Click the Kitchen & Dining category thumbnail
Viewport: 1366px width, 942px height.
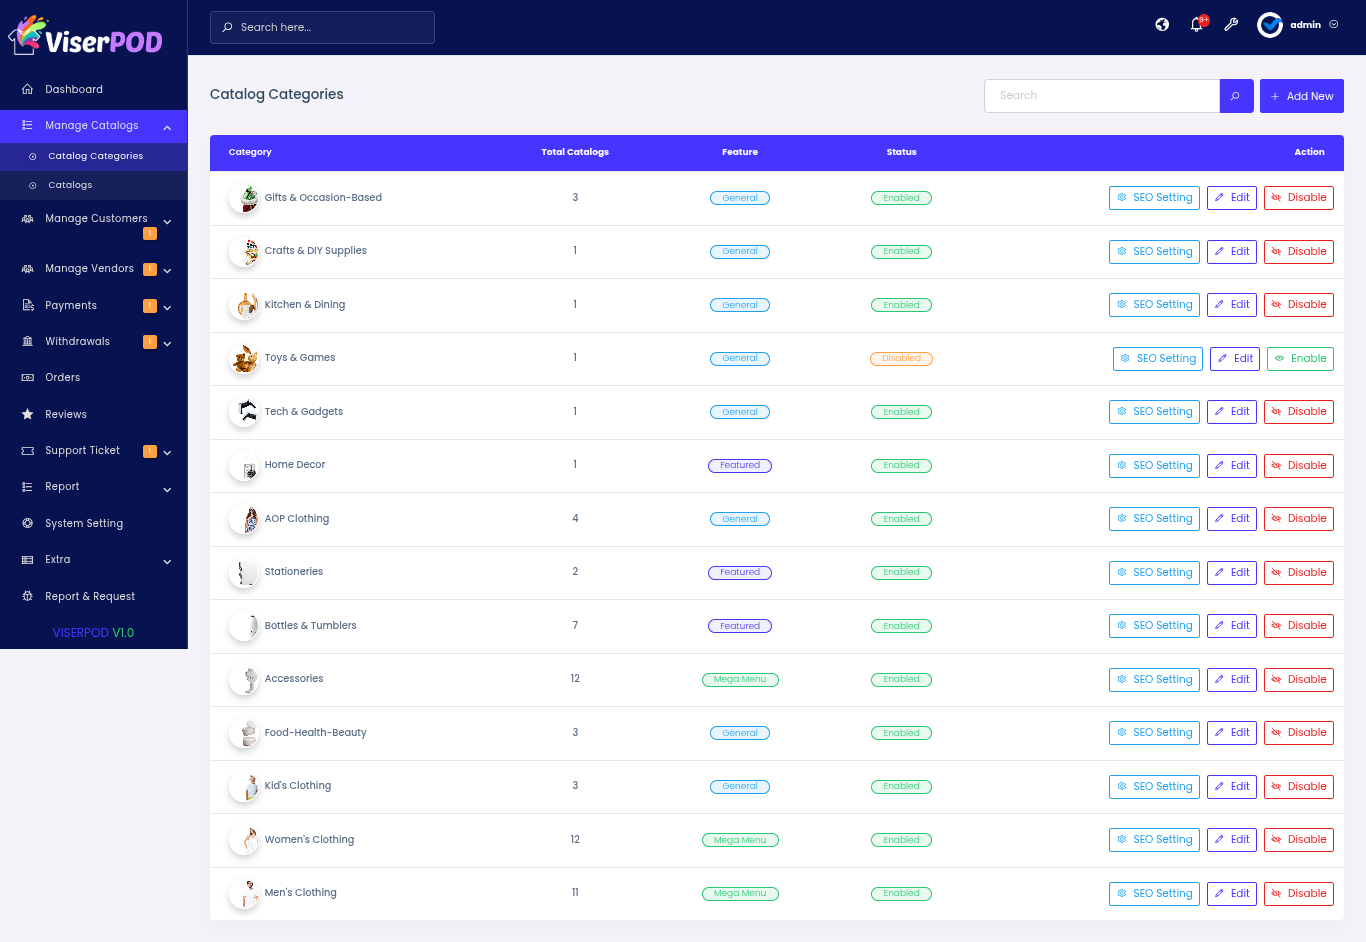click(245, 305)
